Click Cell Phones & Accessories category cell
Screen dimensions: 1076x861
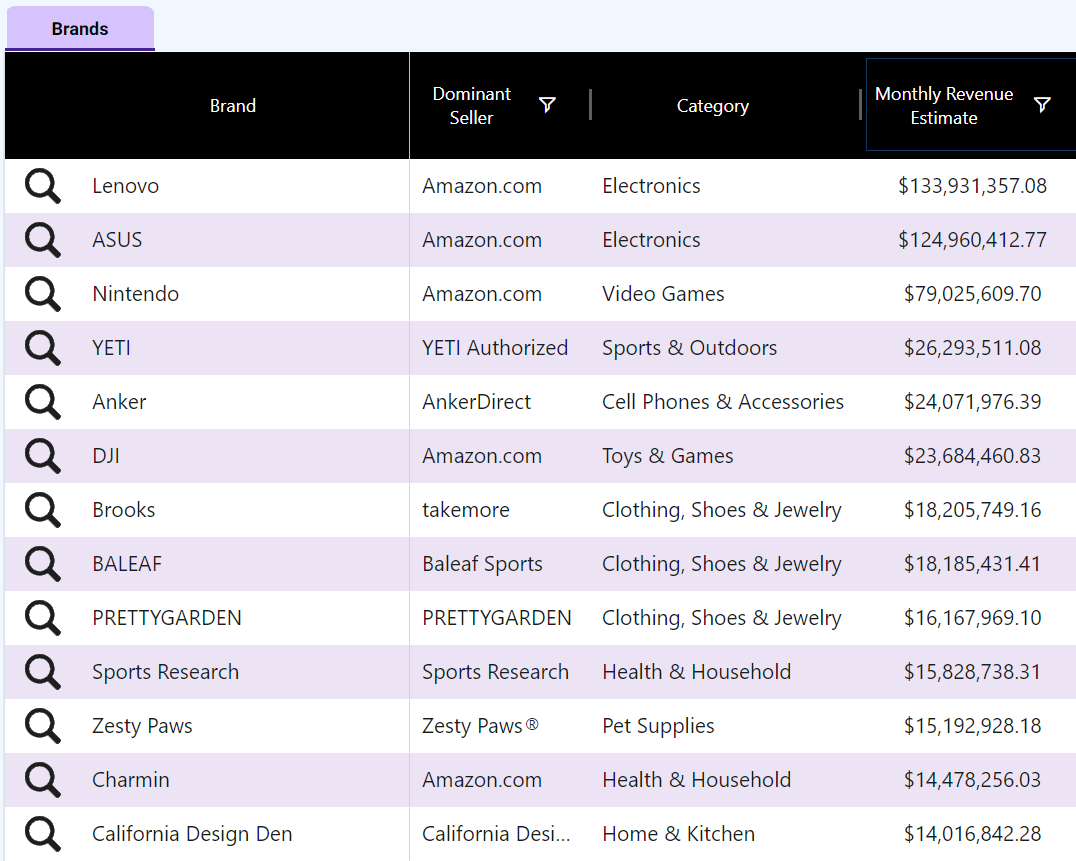[x=723, y=402]
